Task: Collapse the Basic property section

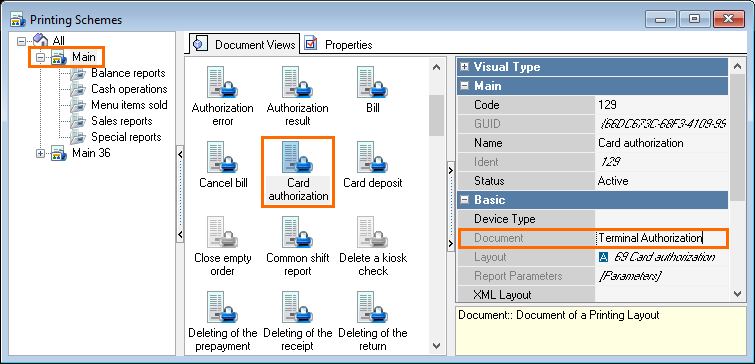Action: coord(465,199)
